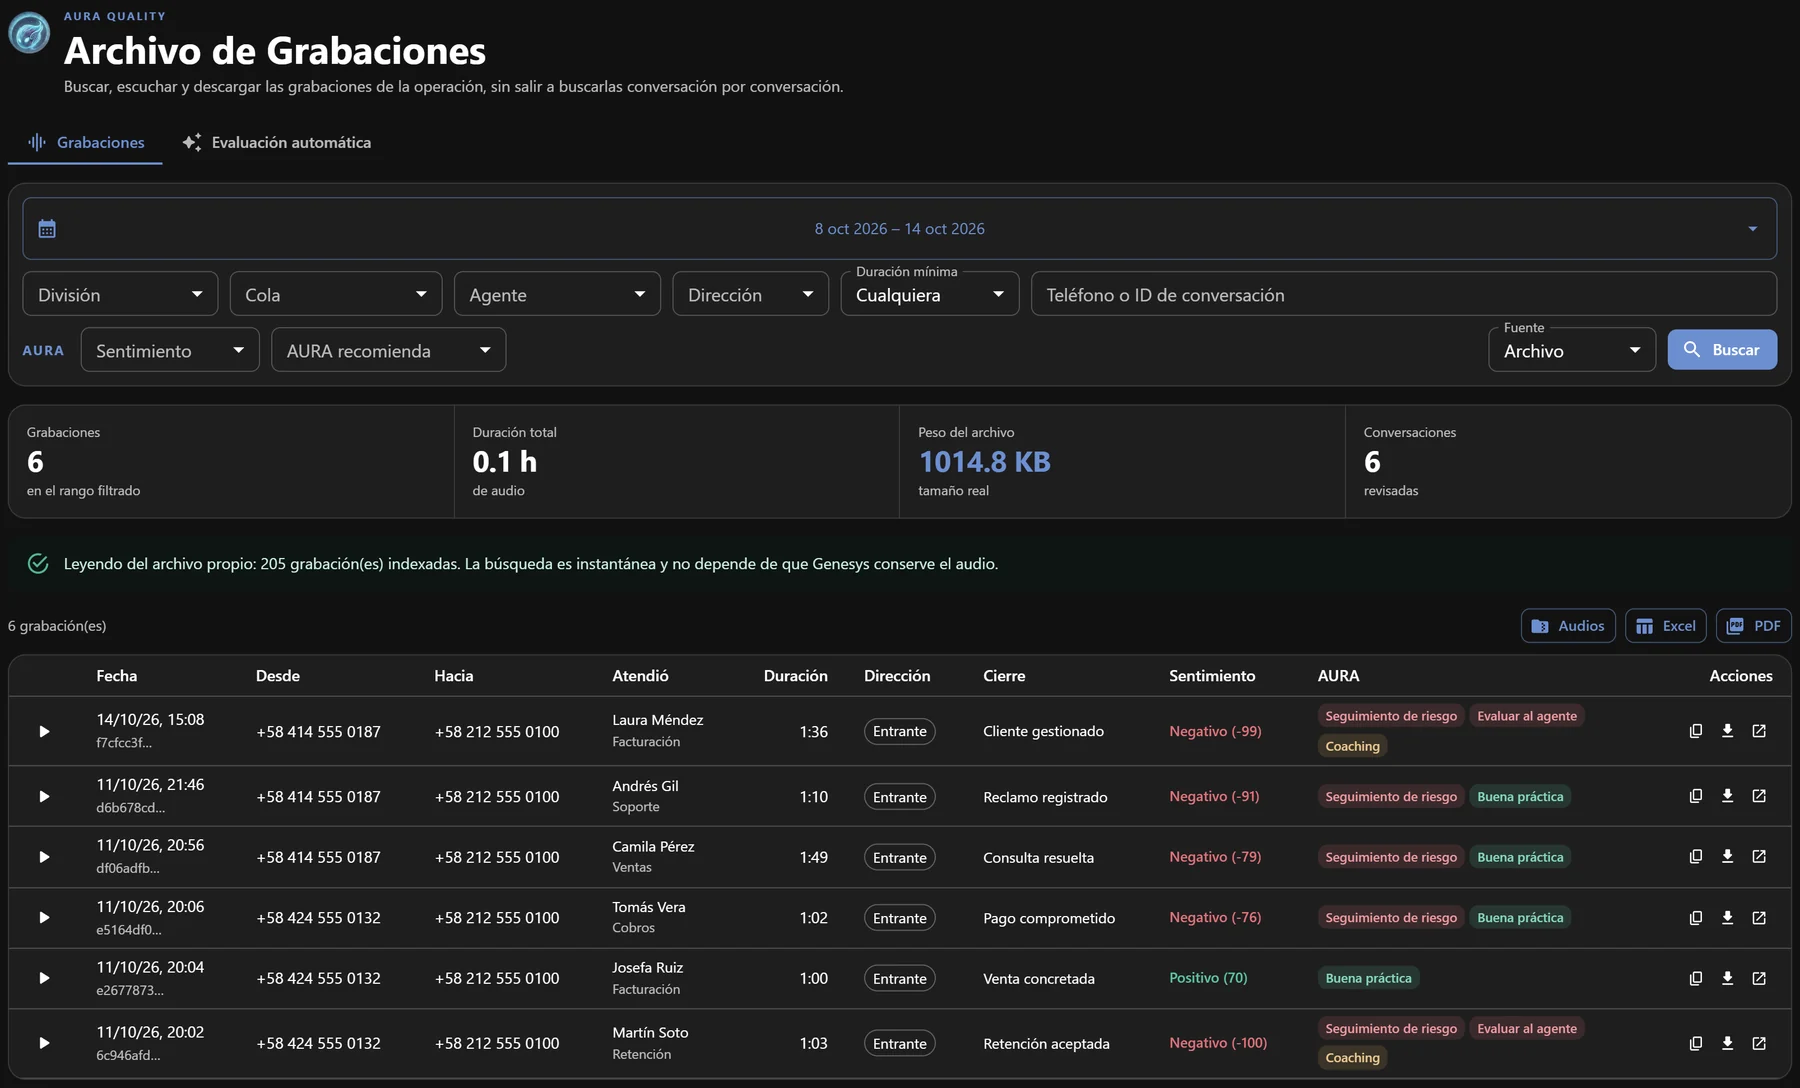Click 'Pago comprometido' cell
The width and height of the screenshot is (1800, 1088).
[x=1049, y=918]
